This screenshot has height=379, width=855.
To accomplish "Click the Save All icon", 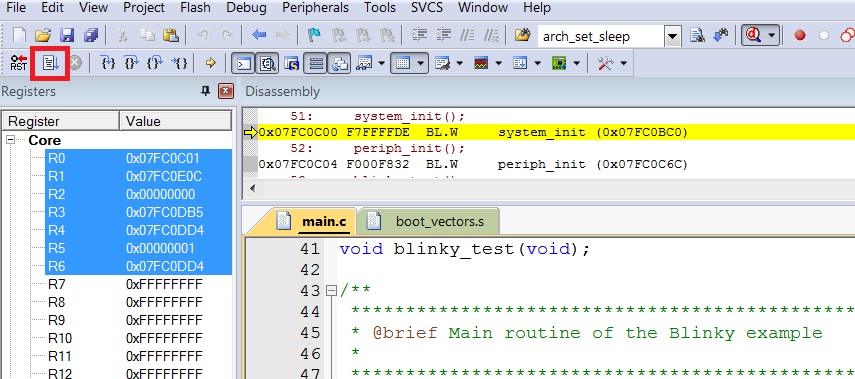I will click(x=91, y=36).
